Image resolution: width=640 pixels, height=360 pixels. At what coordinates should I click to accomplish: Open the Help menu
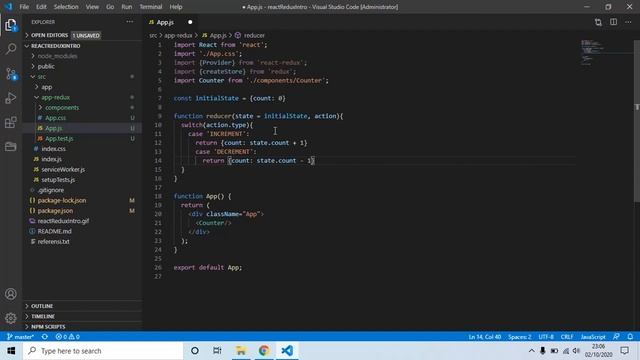[176, 7]
